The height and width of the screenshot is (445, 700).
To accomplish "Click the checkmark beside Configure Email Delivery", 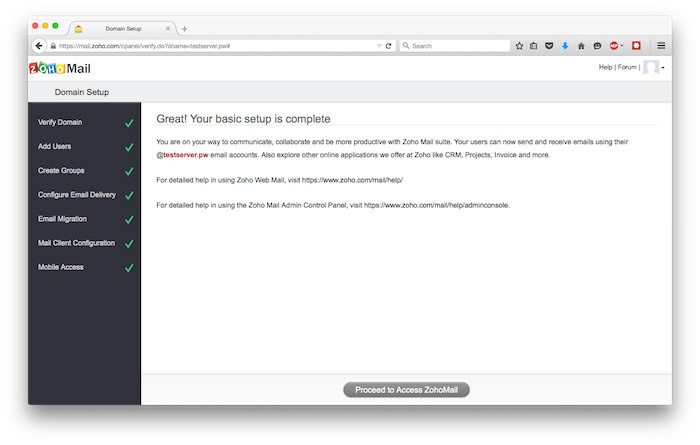I will coord(129,195).
